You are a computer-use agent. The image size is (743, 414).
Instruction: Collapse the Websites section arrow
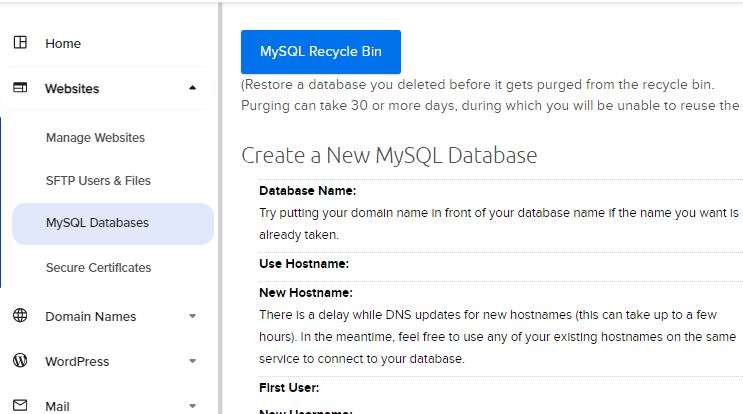tap(192, 88)
